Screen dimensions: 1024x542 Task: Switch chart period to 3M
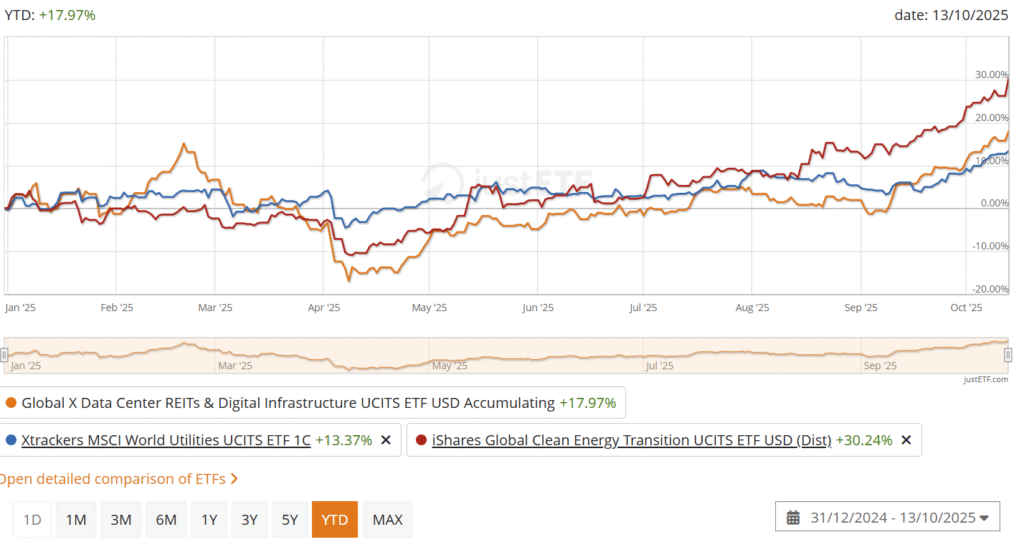click(x=121, y=520)
